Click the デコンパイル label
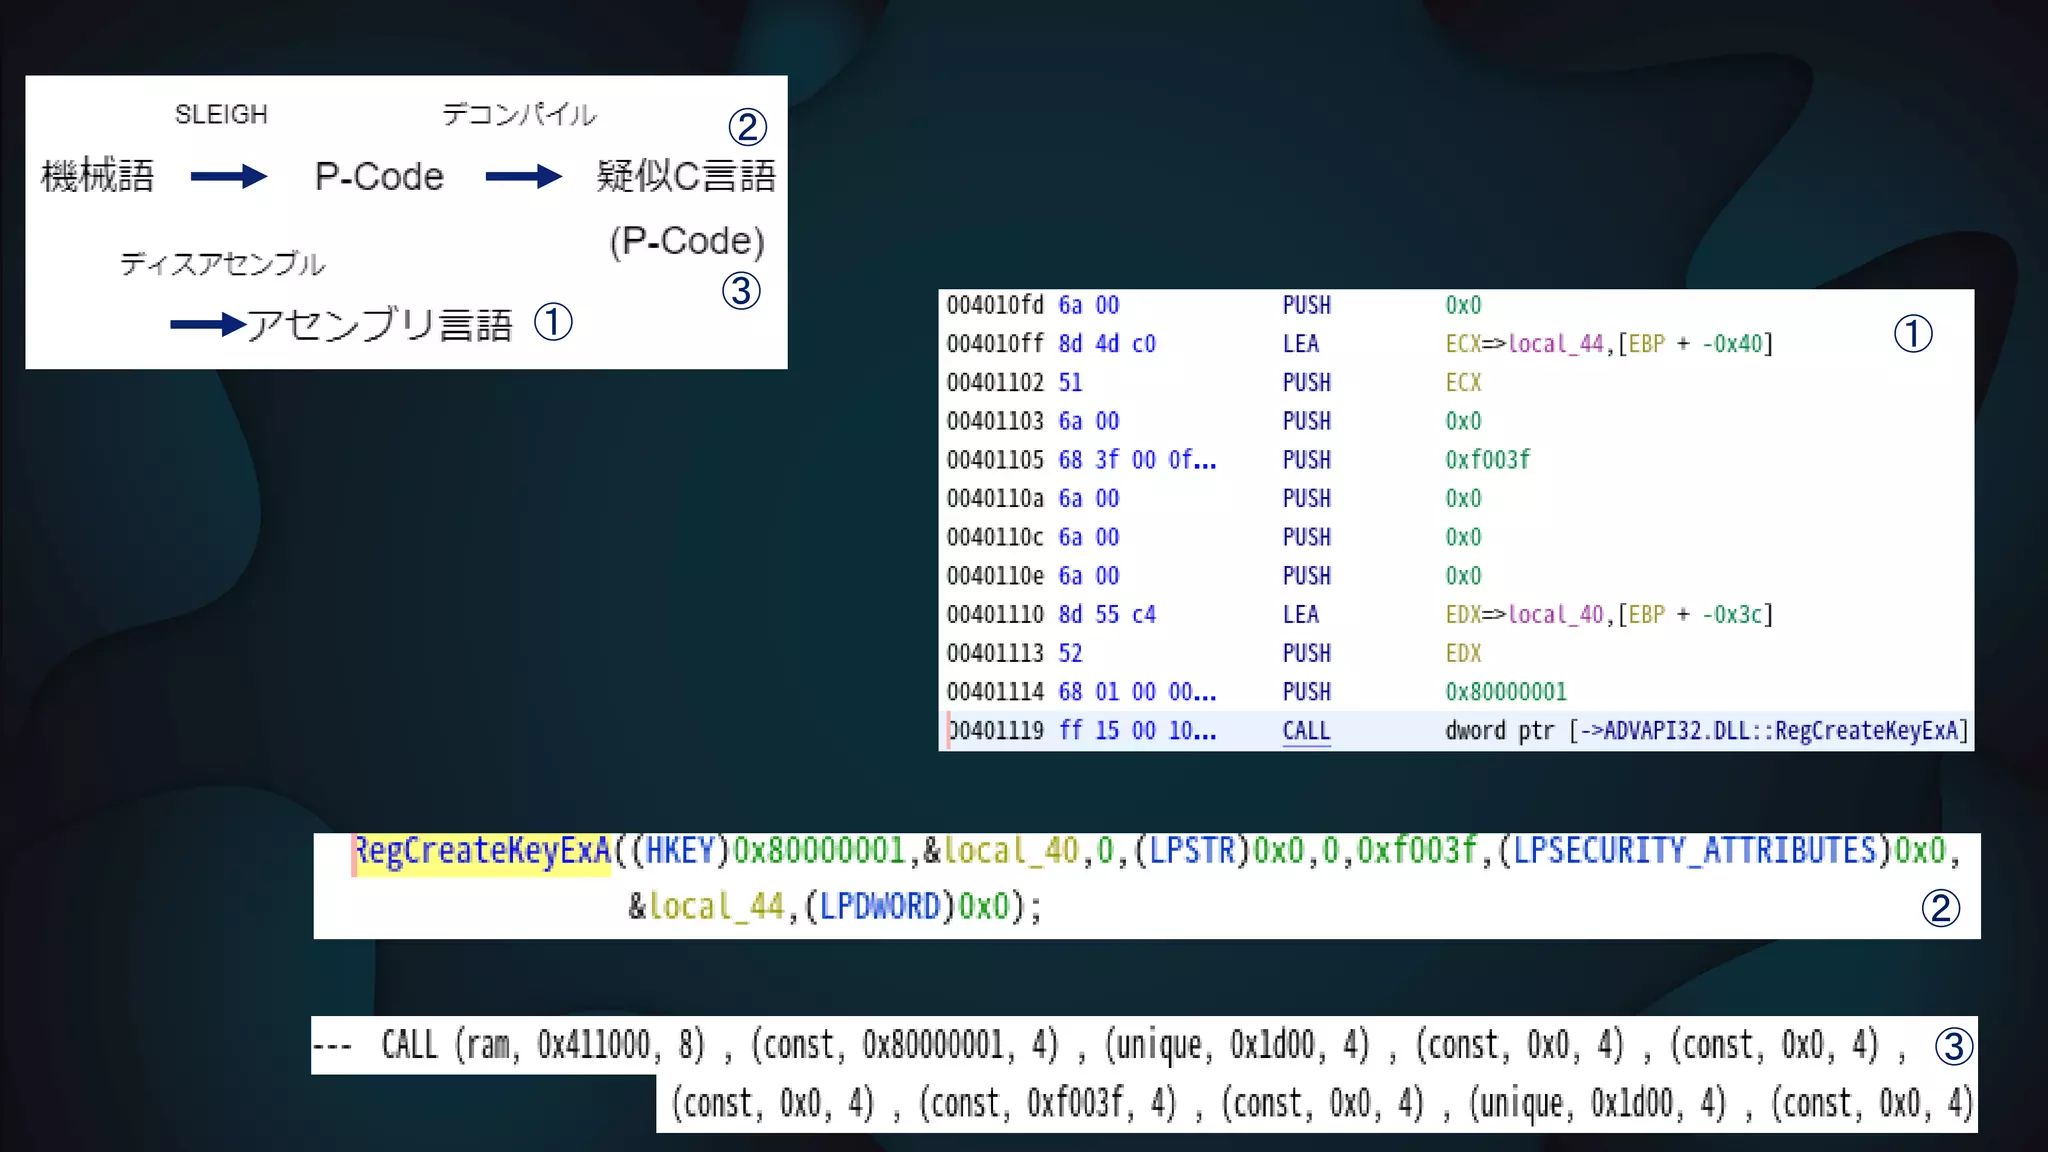Screen dimensions: 2048x1152 tap(519, 114)
